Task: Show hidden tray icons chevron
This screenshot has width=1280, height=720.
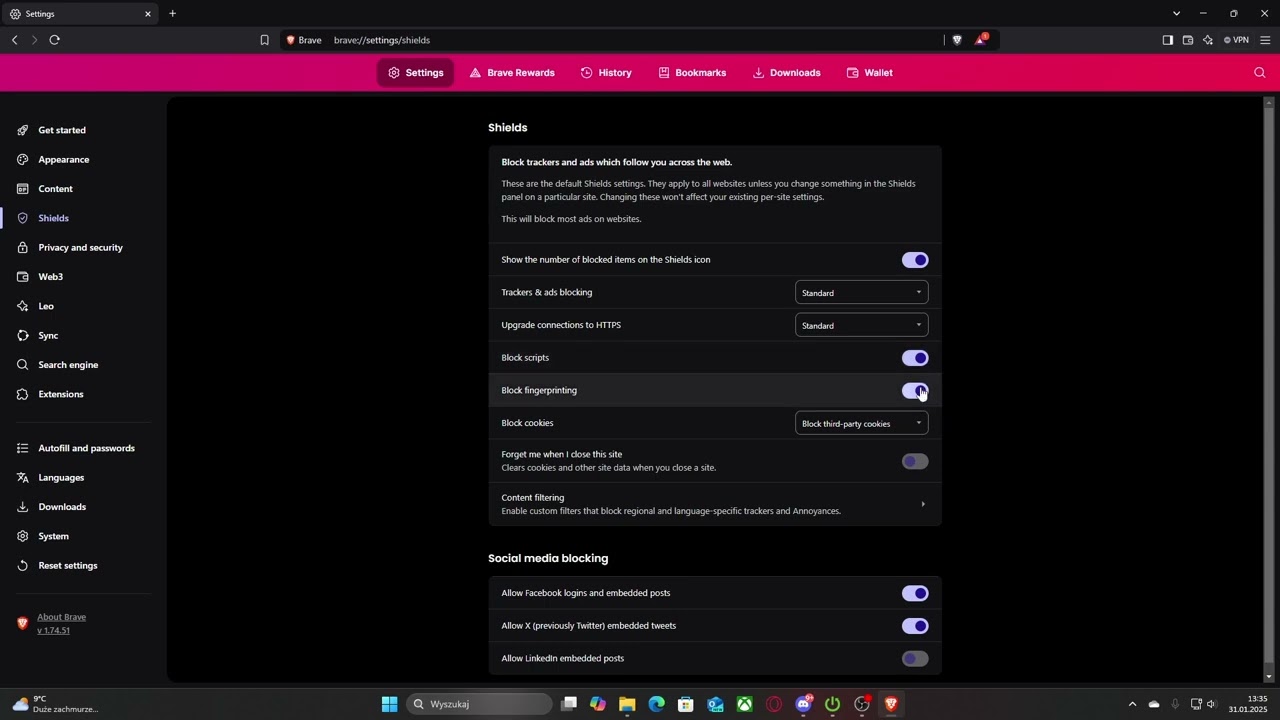Action: [x=1132, y=704]
